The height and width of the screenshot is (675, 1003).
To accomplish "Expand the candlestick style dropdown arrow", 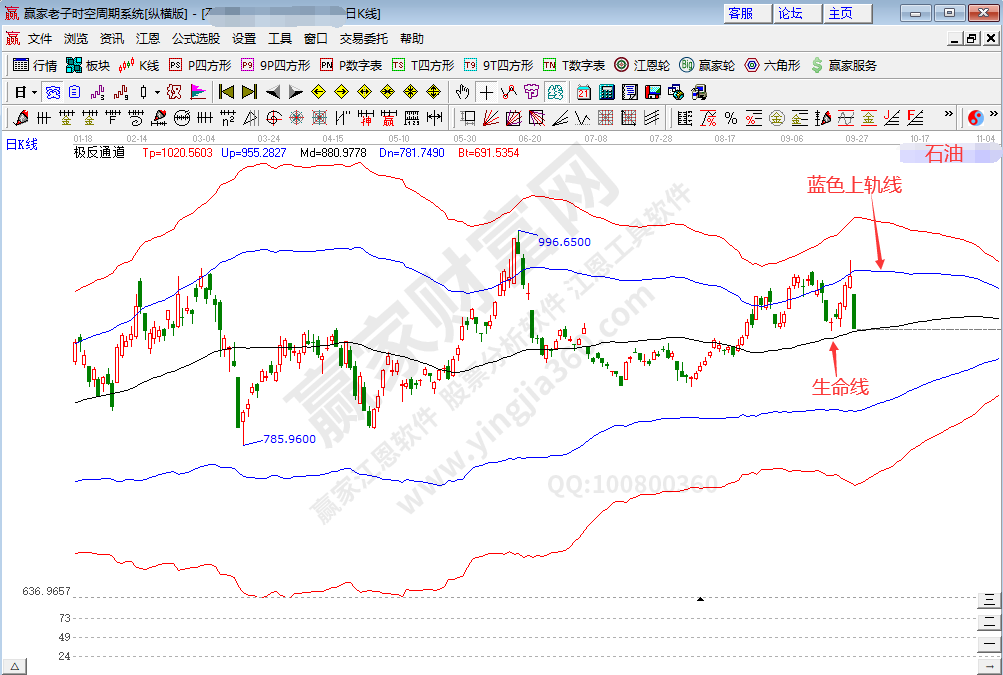I will pos(157,92).
